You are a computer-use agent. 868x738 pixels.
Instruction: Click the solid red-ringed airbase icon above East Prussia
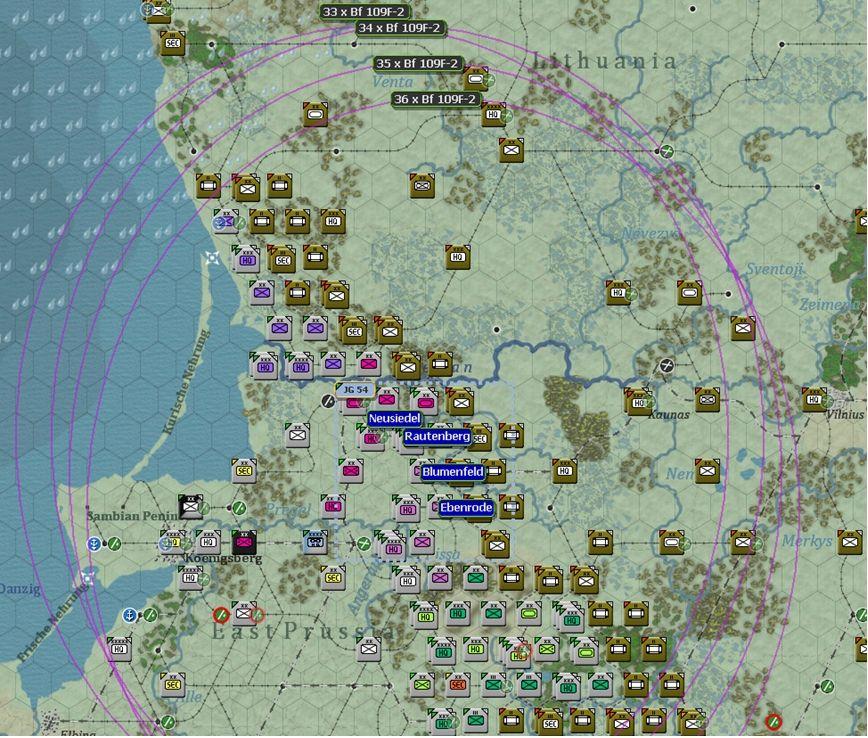click(x=221, y=615)
